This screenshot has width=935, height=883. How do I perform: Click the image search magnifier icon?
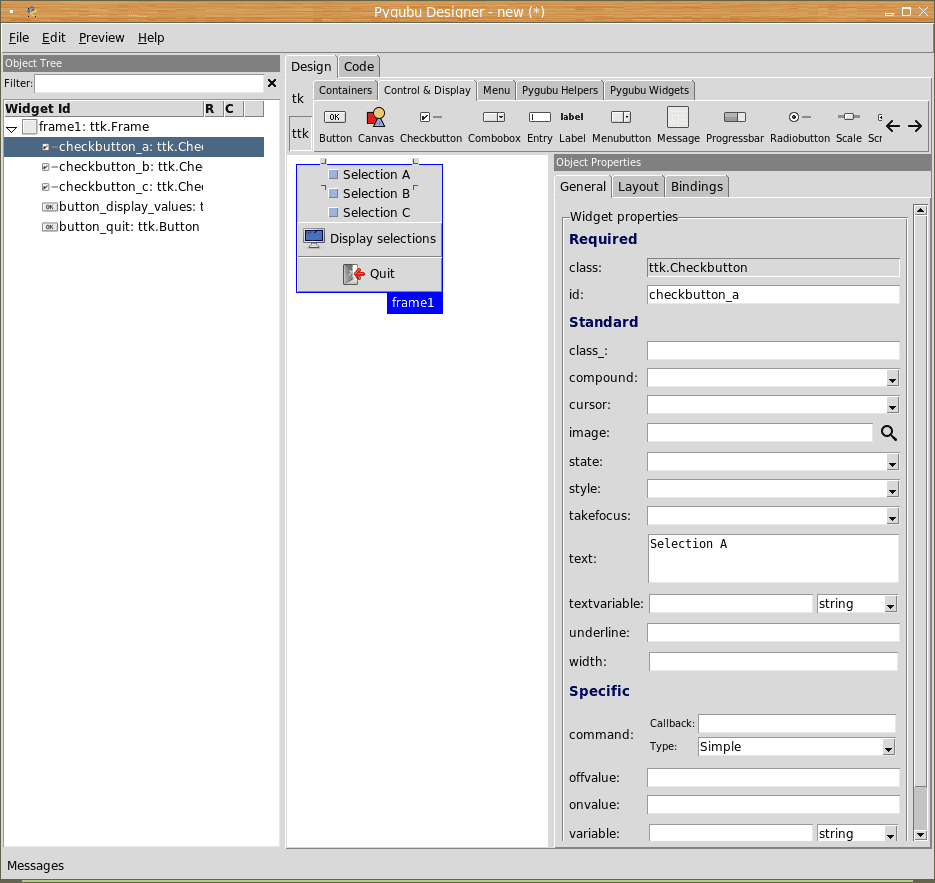point(887,433)
